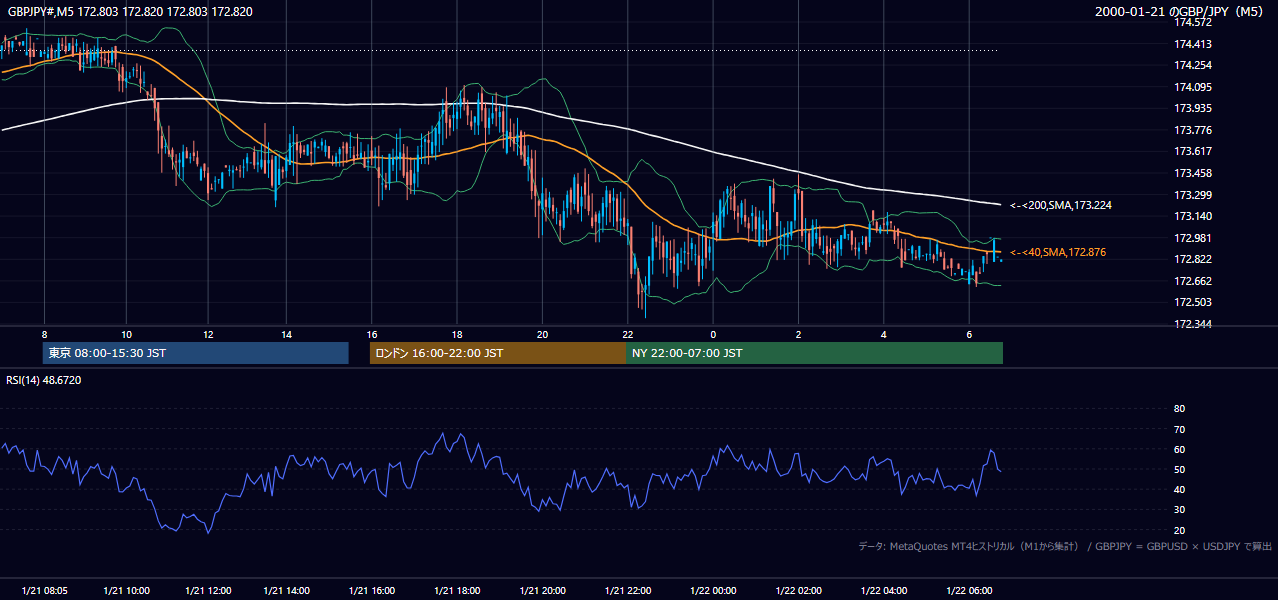Click the hour 0 label under the price chart
The width and height of the screenshot is (1278, 600).
coord(713,334)
